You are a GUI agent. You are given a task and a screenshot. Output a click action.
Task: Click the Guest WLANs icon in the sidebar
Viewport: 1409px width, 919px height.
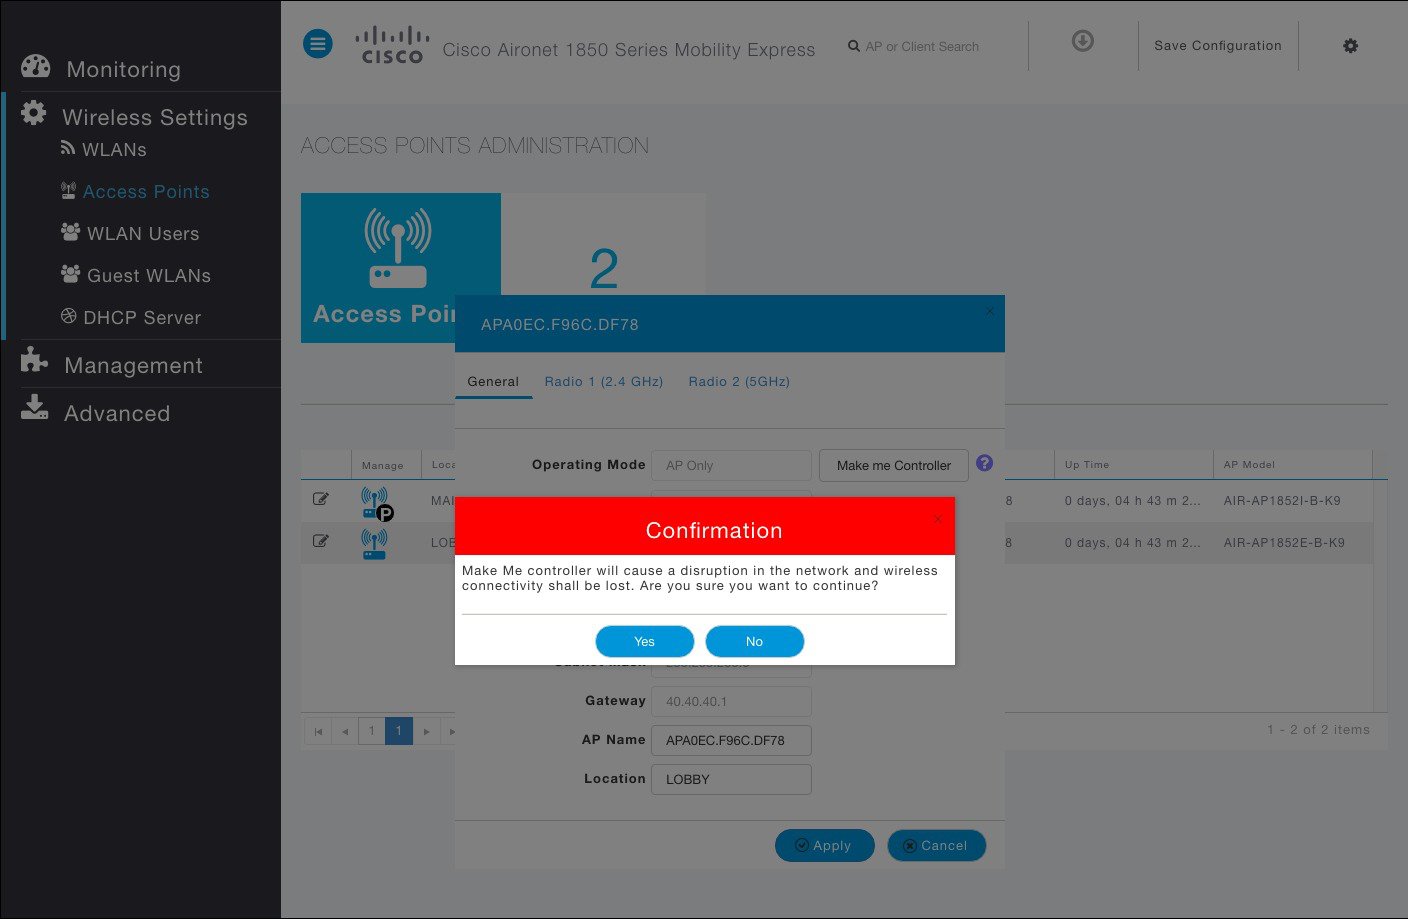[69, 274]
